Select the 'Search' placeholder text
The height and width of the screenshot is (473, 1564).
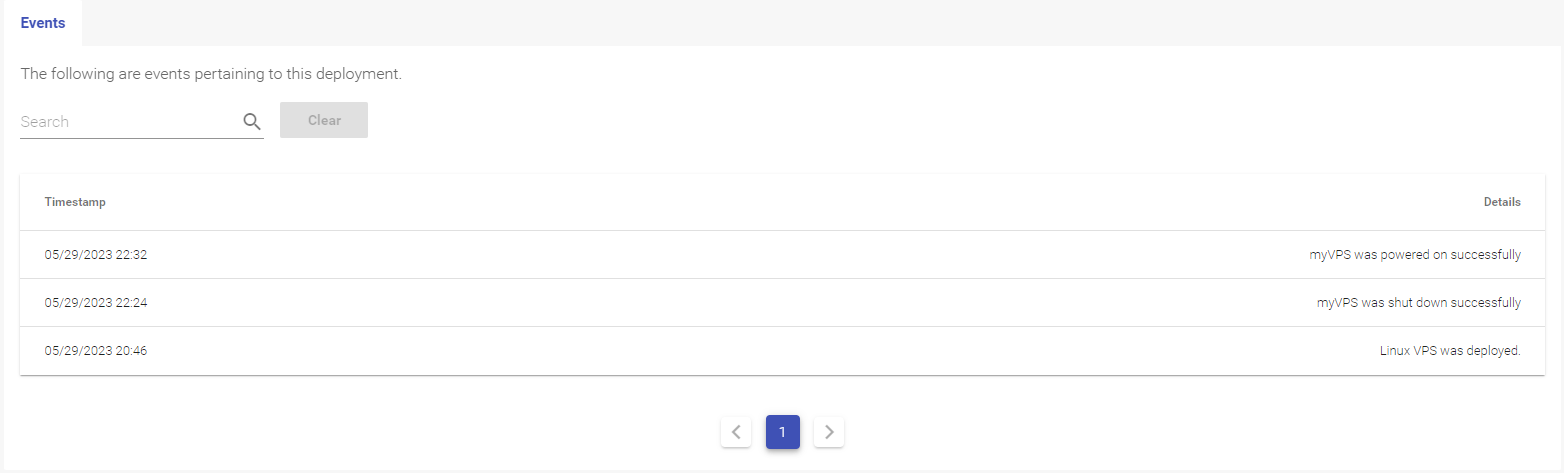[x=45, y=122]
